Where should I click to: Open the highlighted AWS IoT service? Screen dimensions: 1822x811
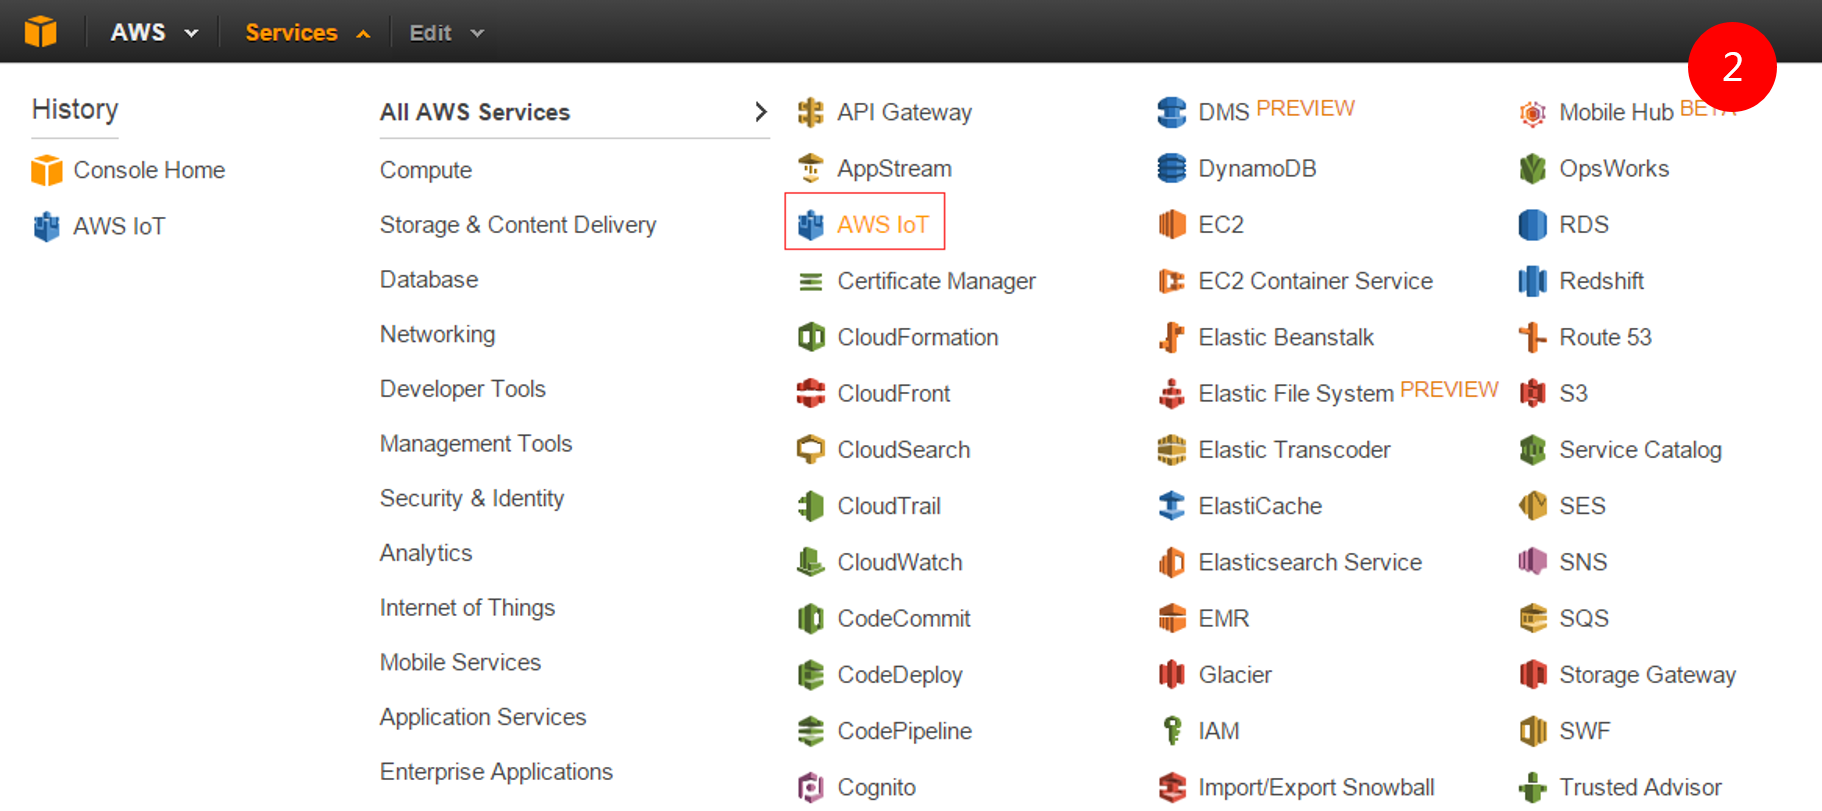click(x=865, y=222)
